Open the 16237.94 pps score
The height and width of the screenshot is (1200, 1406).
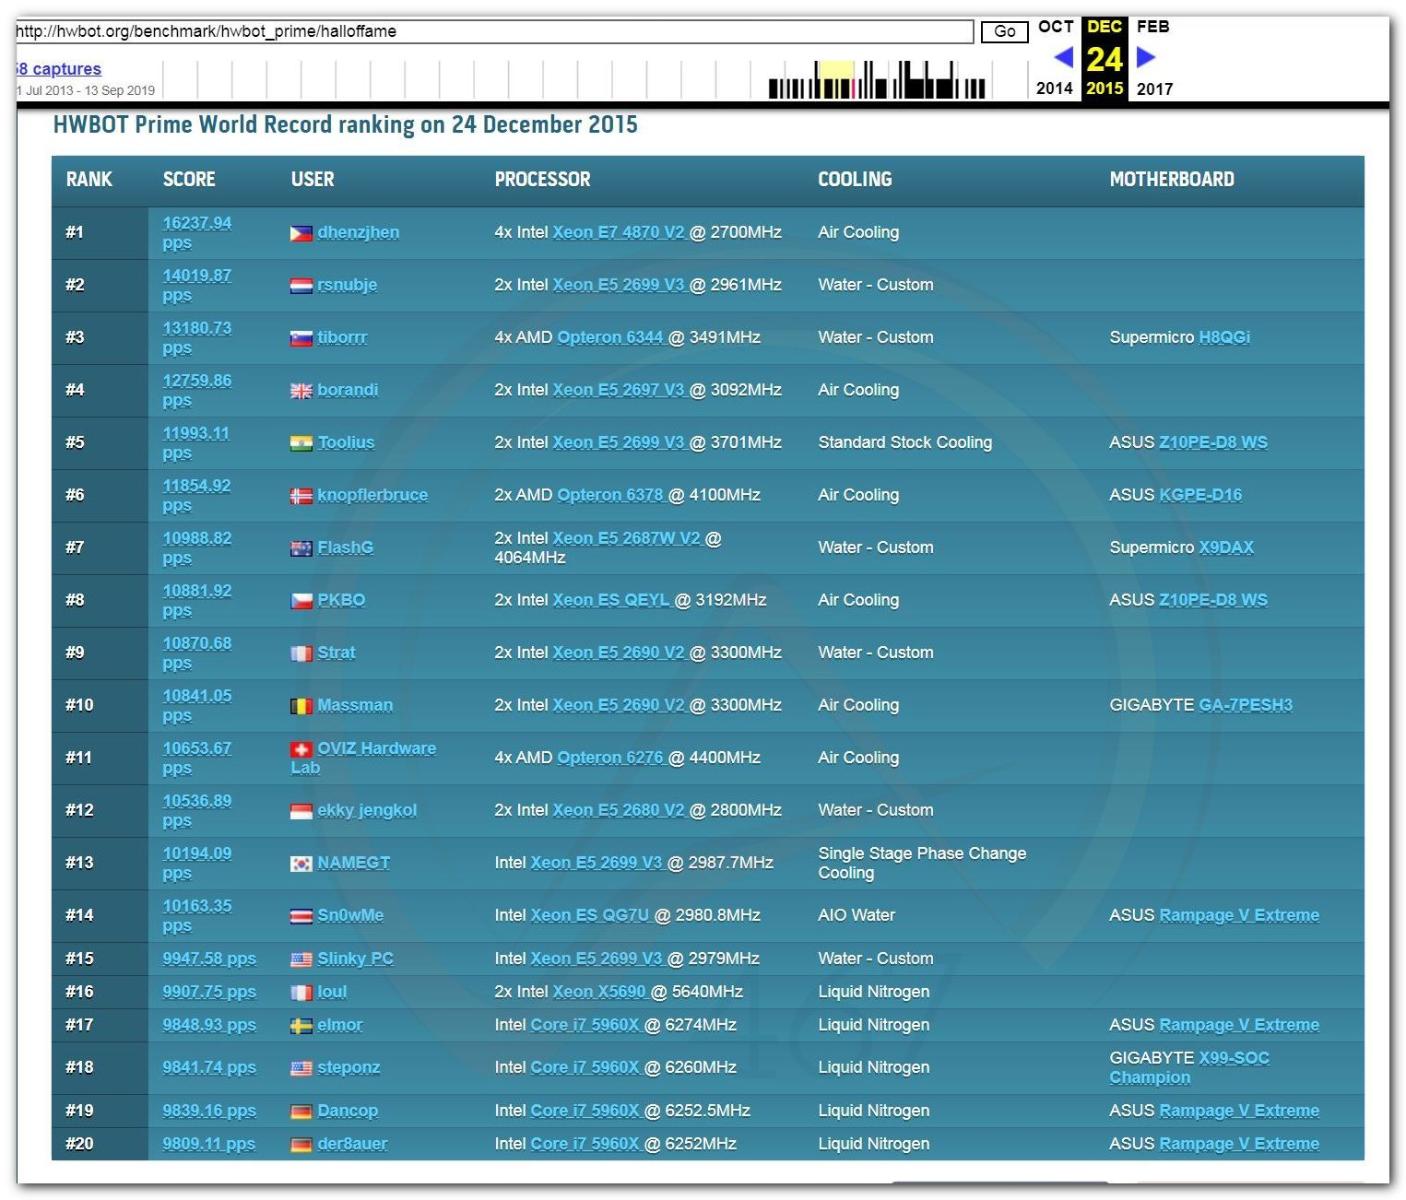[x=197, y=233]
